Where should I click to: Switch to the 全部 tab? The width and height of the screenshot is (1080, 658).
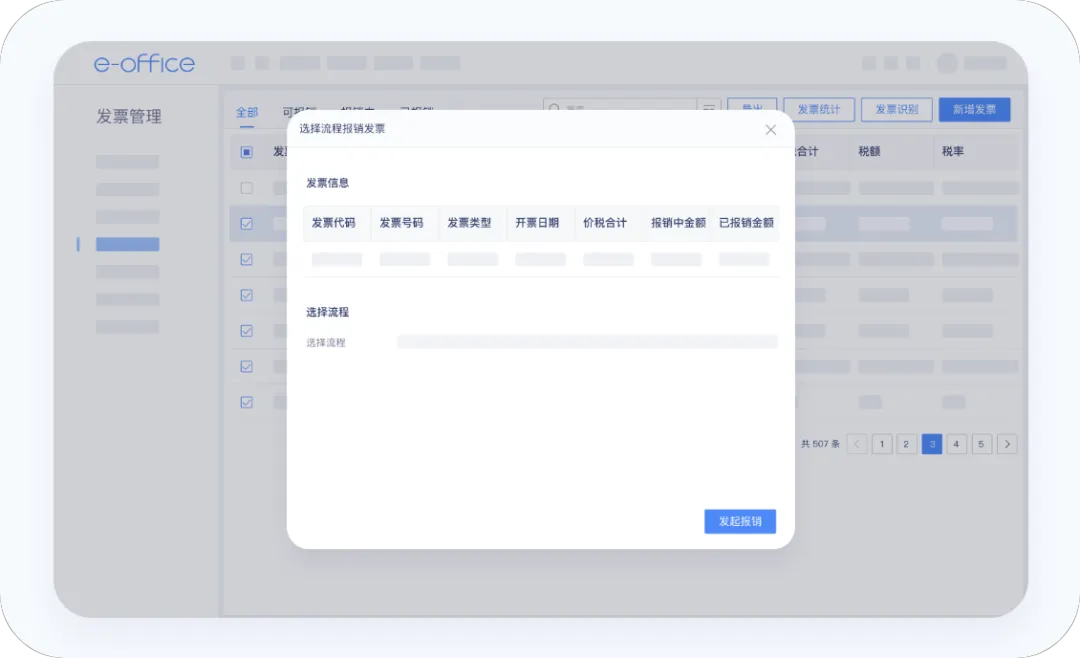pos(247,113)
